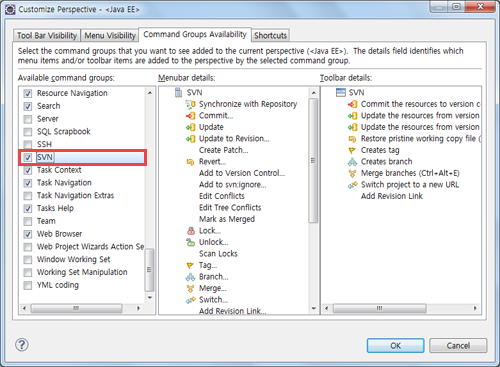This screenshot has height=367, width=500.
Task: Click the Merge branches icon in Toolbar details
Action: pyautogui.click(x=352, y=173)
